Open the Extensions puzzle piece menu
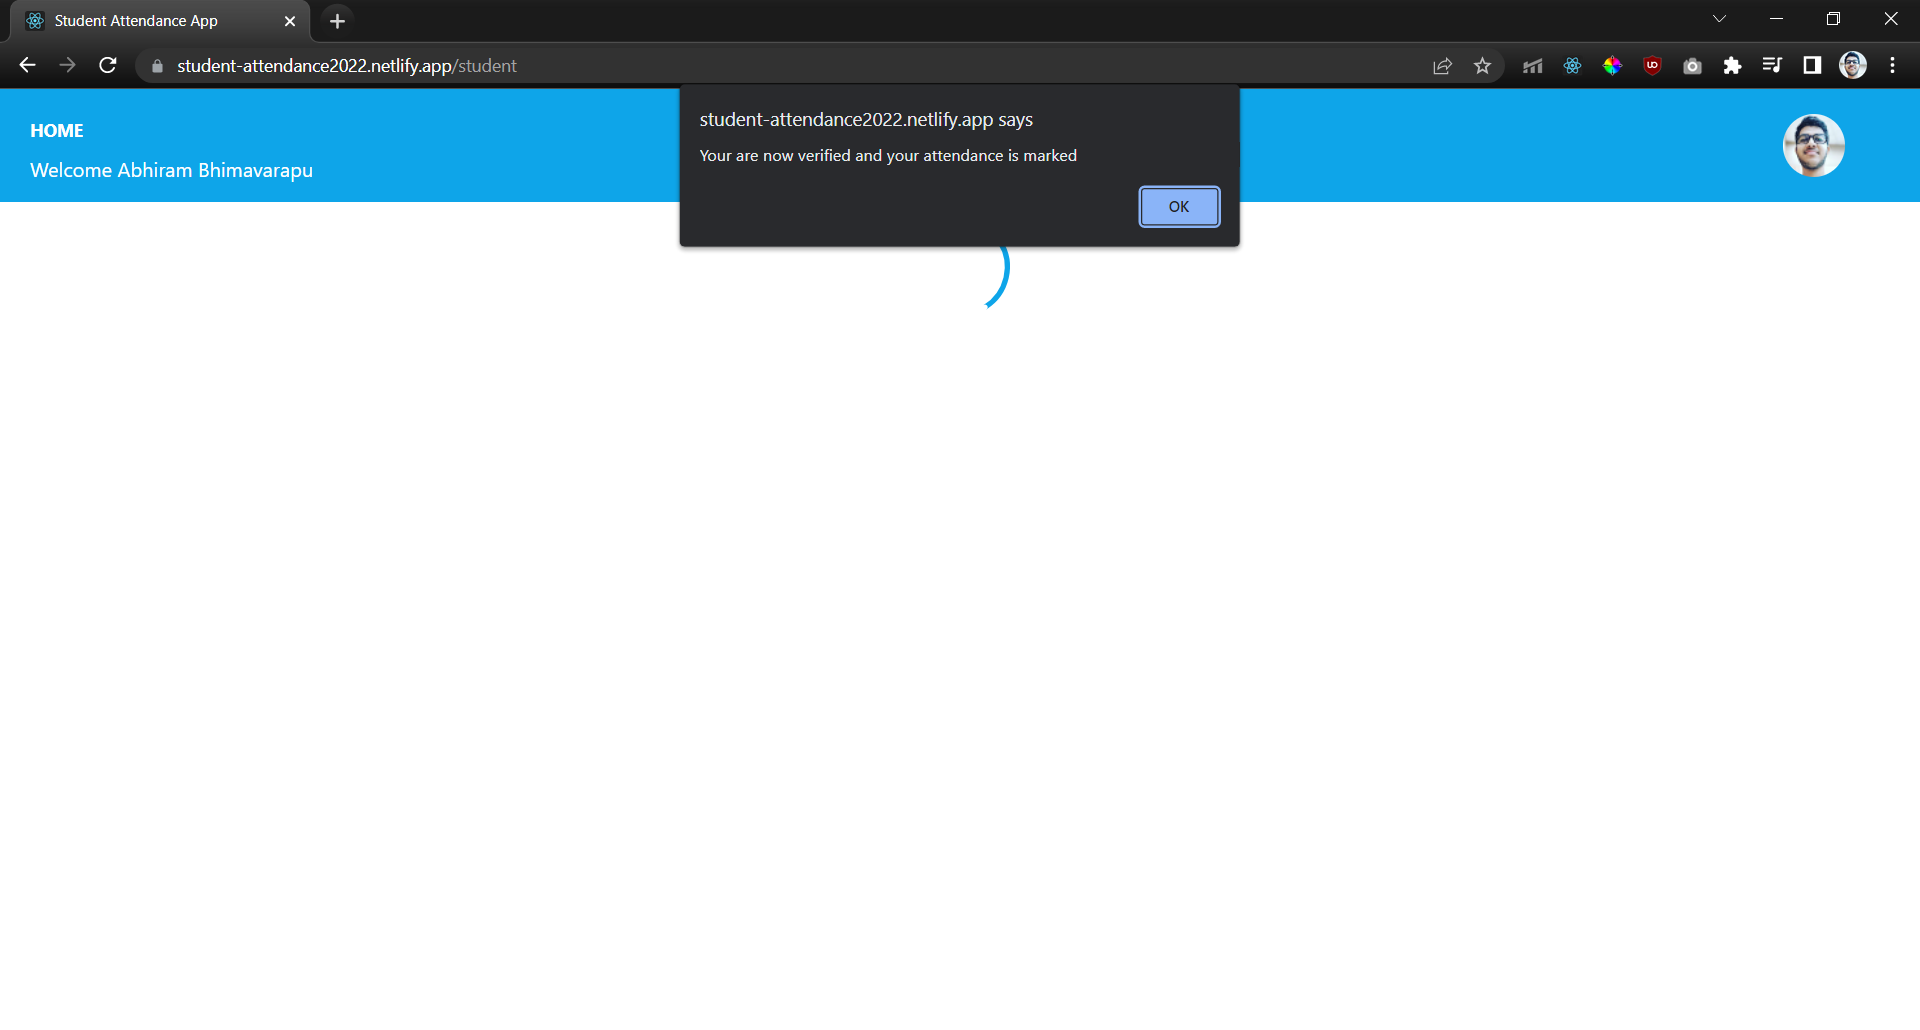The image size is (1920, 1030). point(1732,65)
